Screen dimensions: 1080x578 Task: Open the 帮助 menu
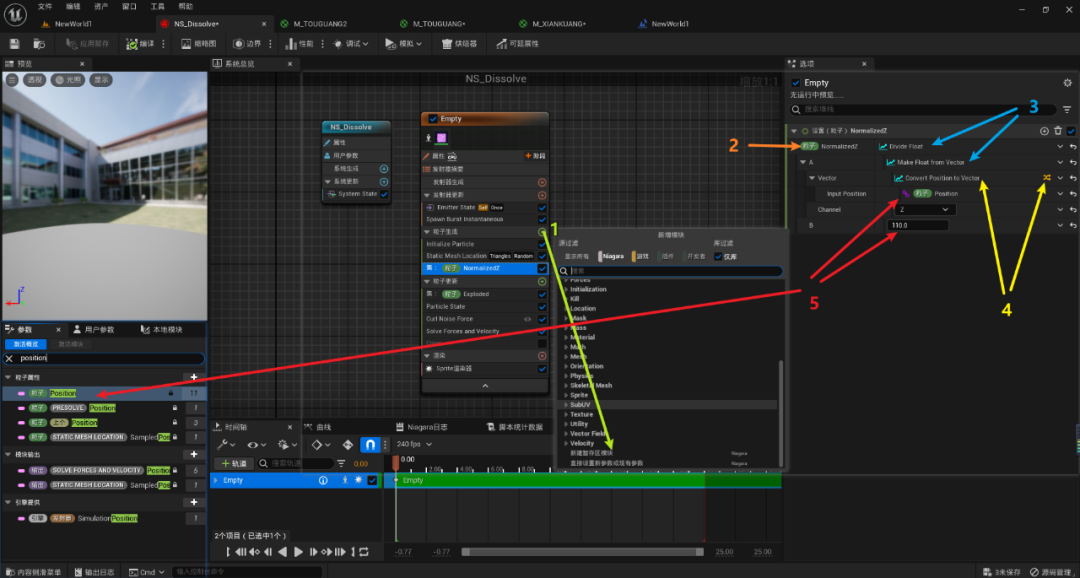[x=186, y=6]
